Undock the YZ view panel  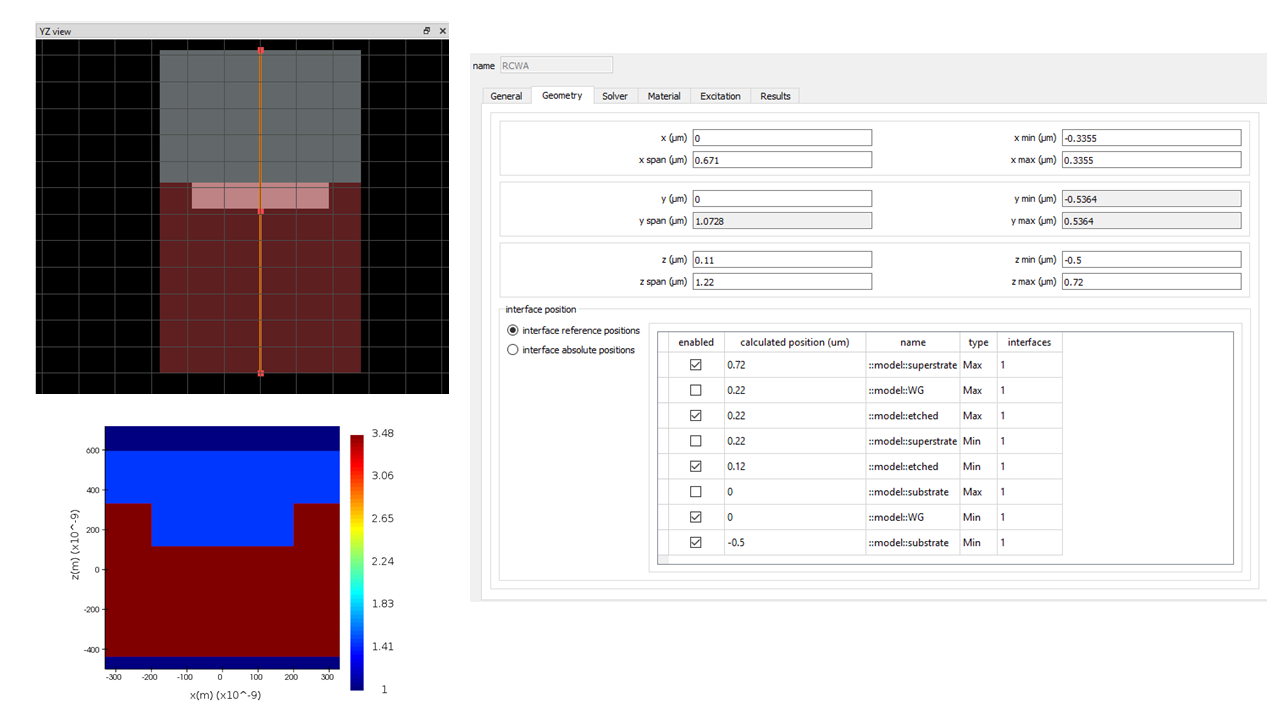(427, 31)
